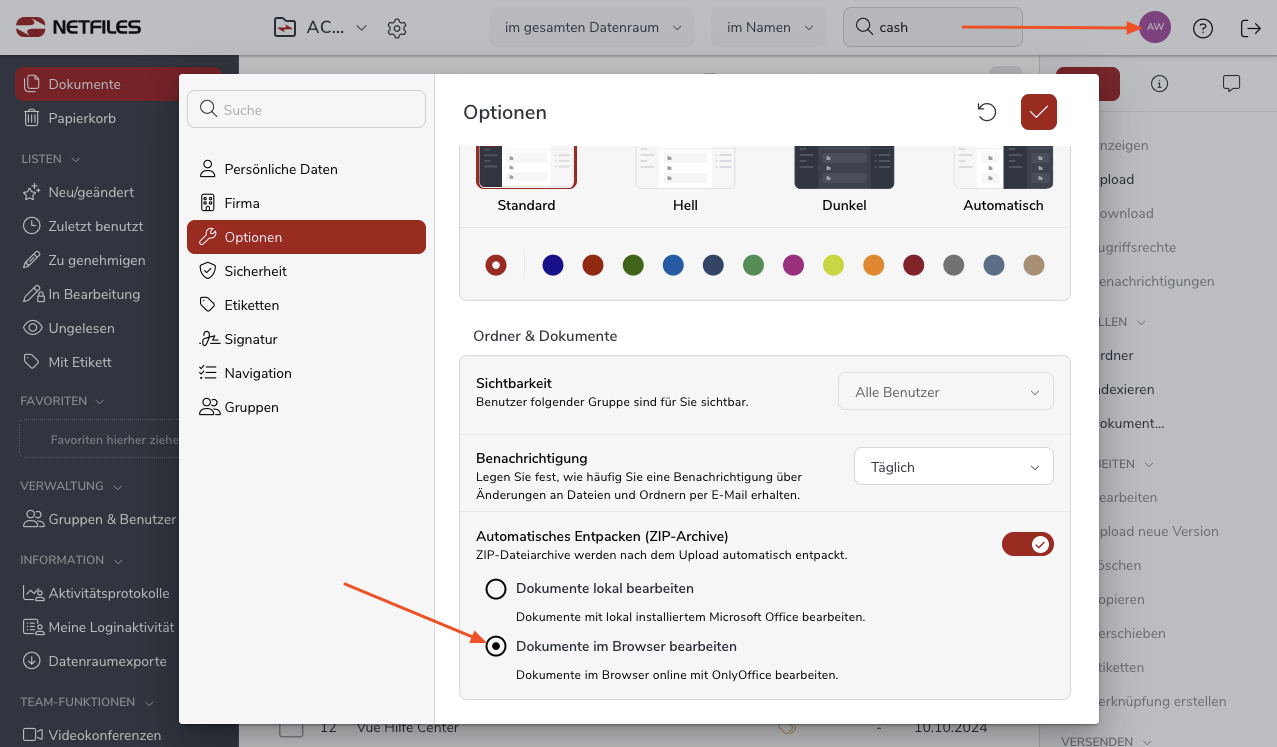Open Sicherheit settings section
Viewport: 1277px width, 747px height.
pyautogui.click(x=255, y=271)
